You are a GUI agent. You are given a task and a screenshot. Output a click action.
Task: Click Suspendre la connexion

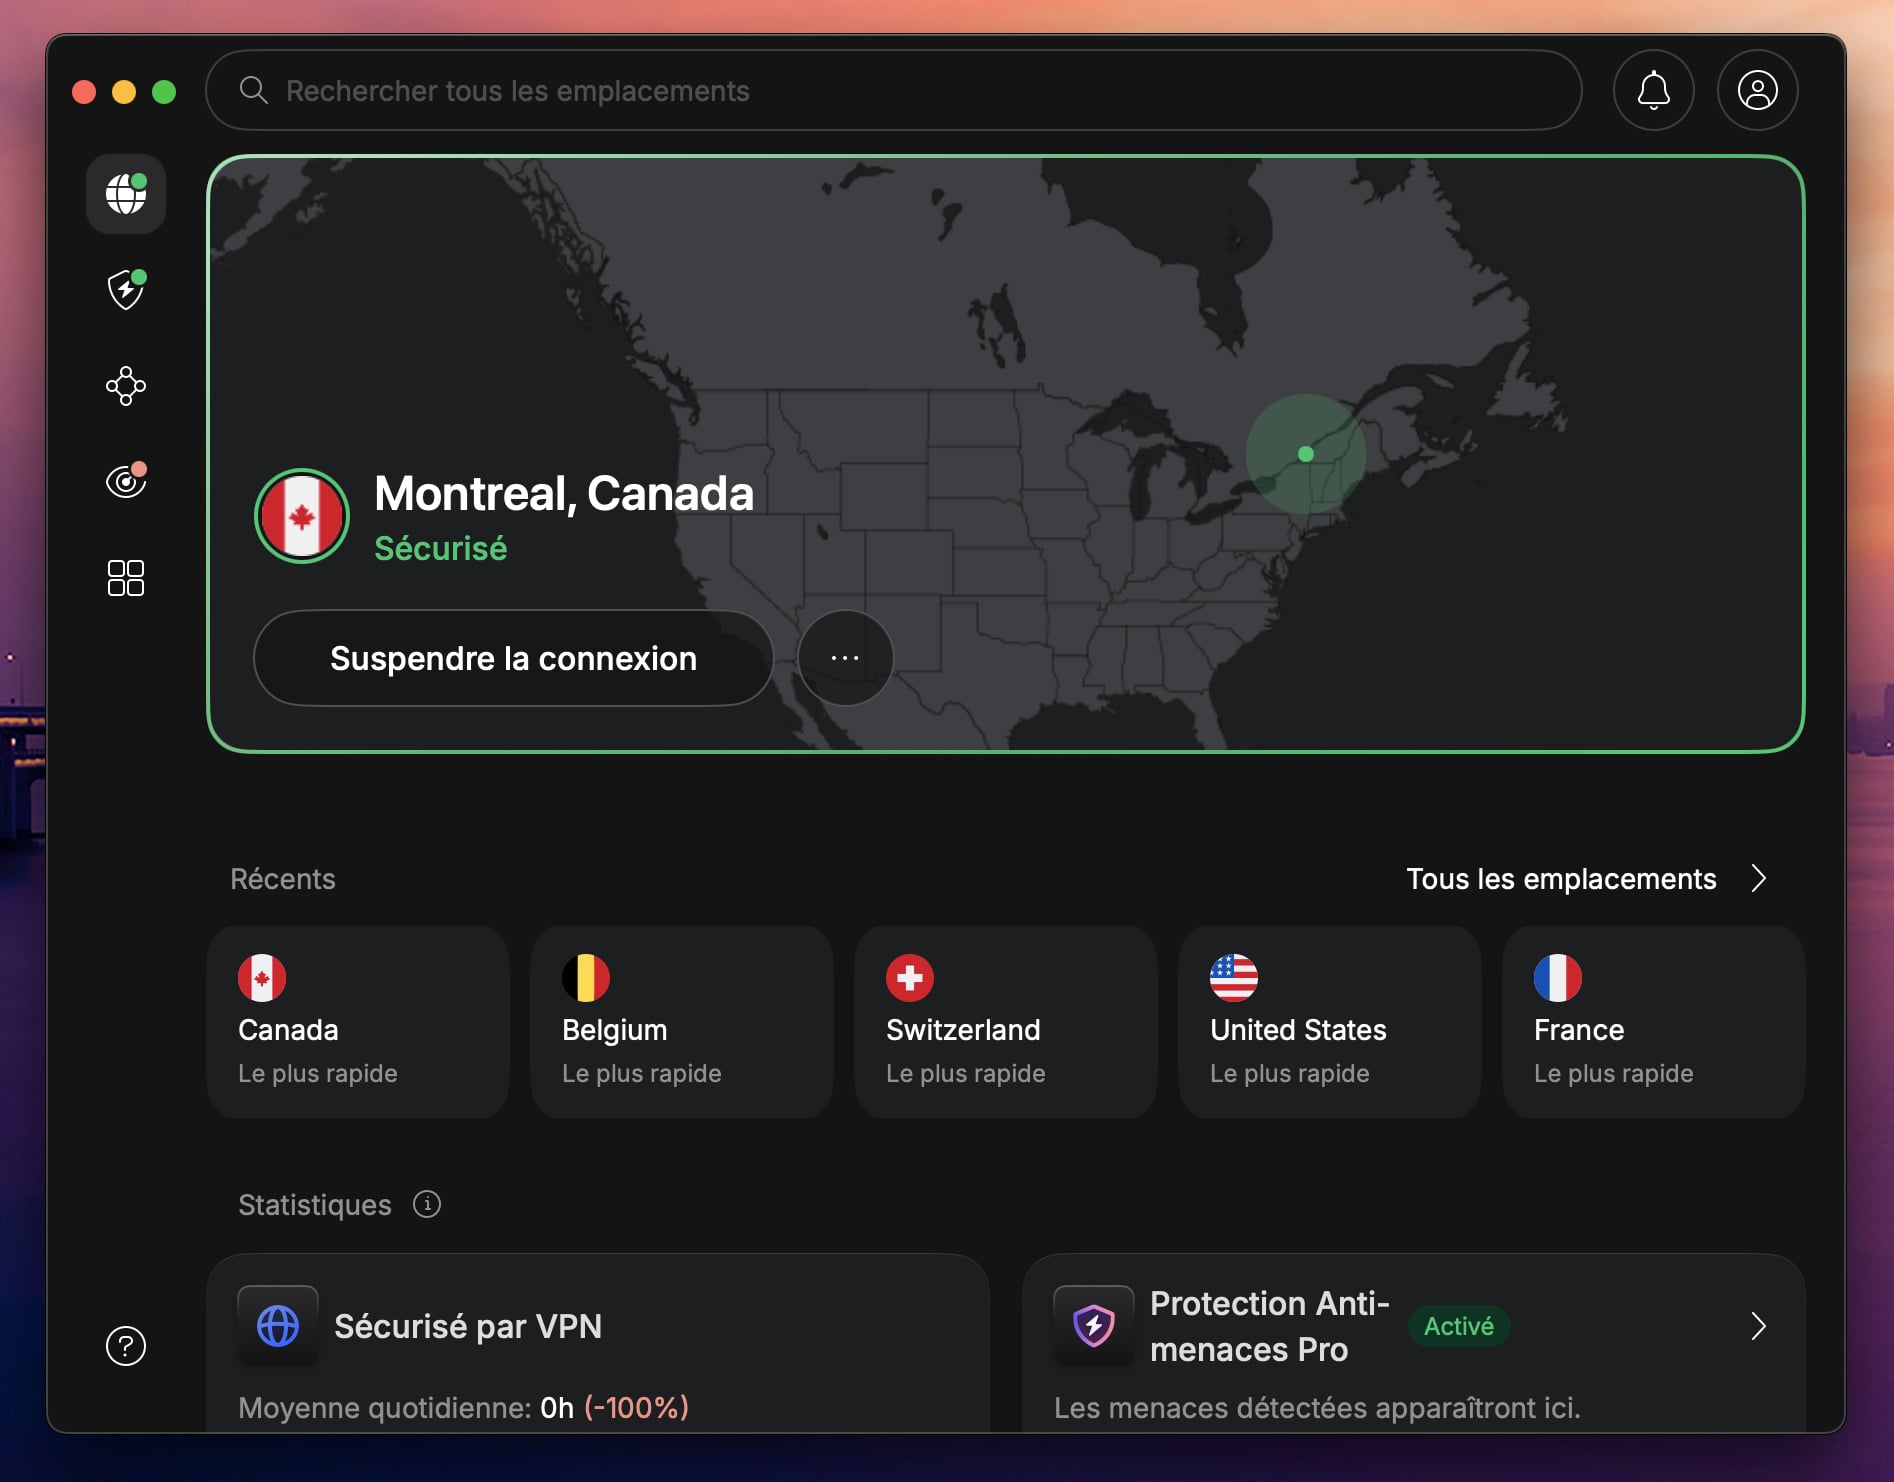514,657
